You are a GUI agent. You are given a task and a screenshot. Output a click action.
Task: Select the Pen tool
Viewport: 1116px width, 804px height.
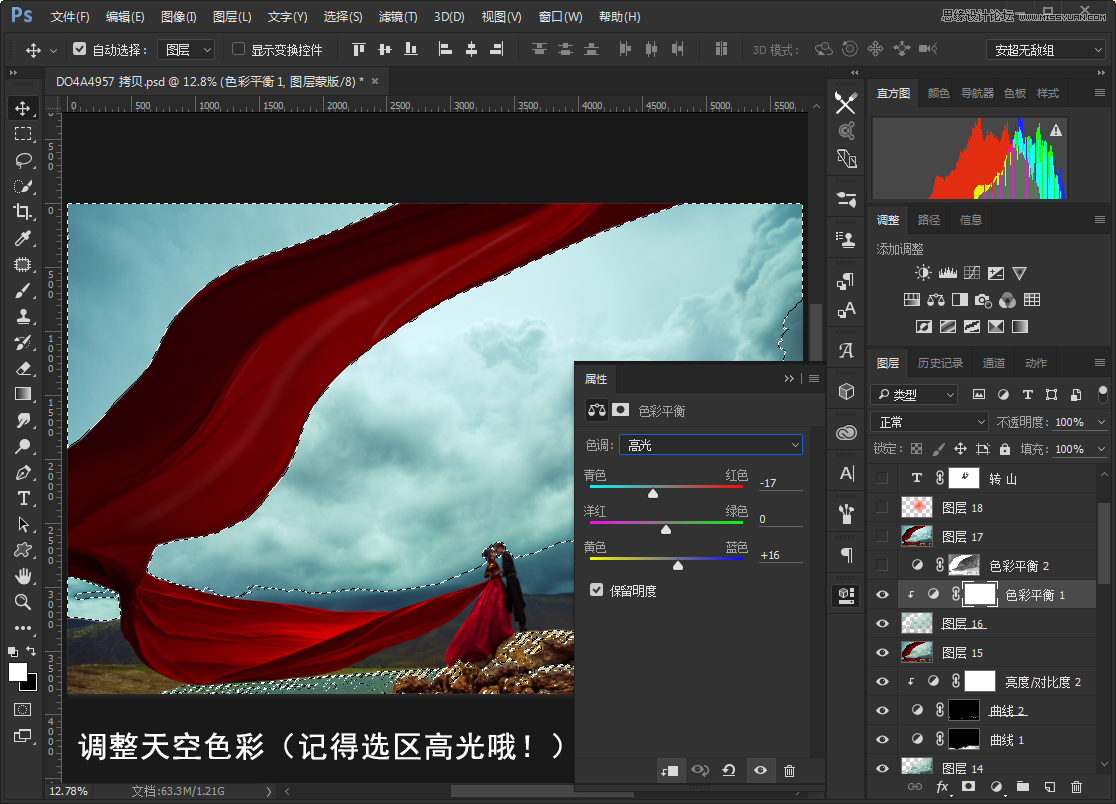coord(23,472)
